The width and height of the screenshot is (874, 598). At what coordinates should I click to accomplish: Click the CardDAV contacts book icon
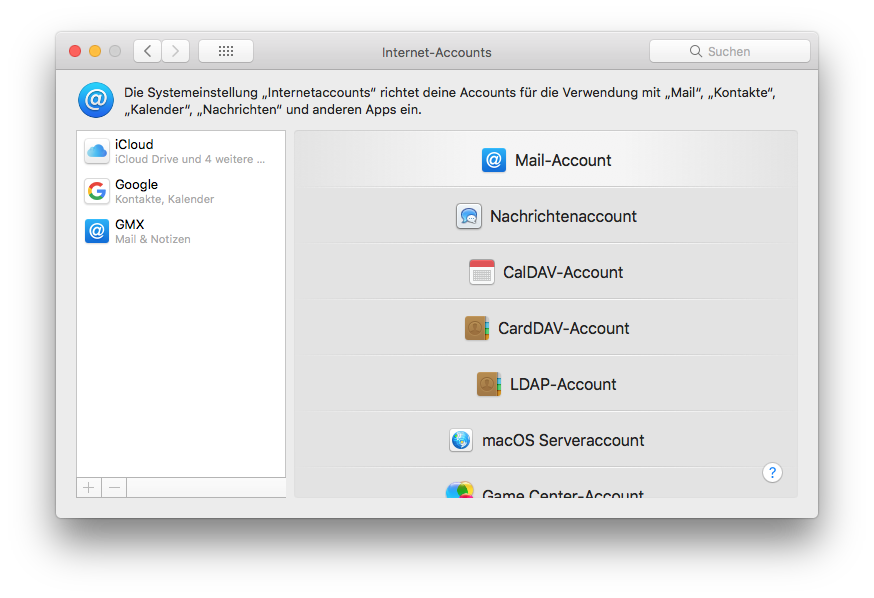pyautogui.click(x=477, y=328)
